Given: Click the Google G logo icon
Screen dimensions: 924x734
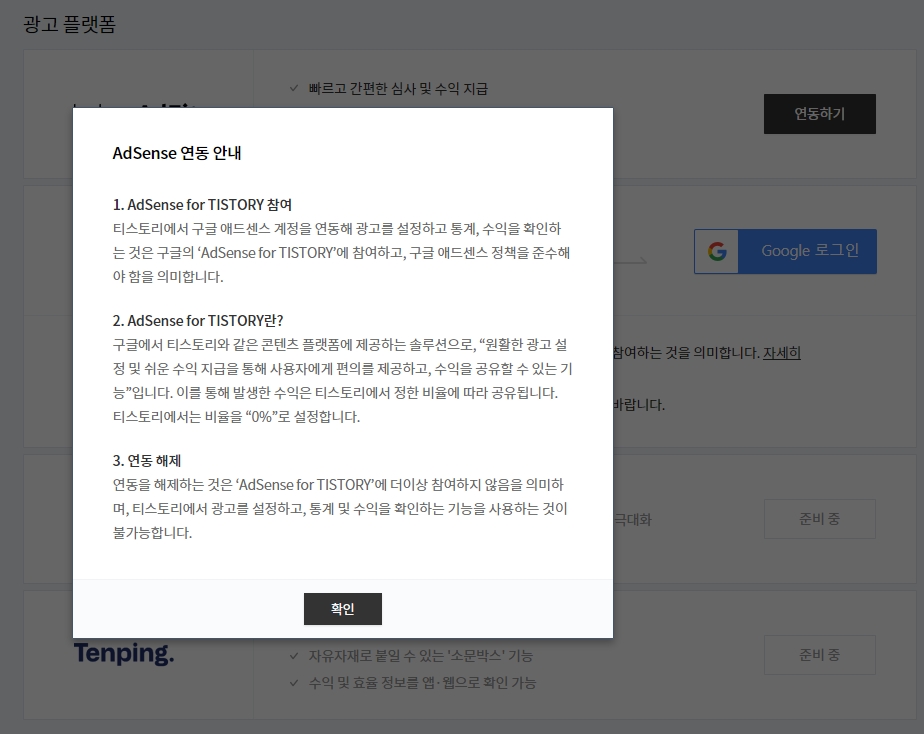Looking at the screenshot, I should 717,252.
